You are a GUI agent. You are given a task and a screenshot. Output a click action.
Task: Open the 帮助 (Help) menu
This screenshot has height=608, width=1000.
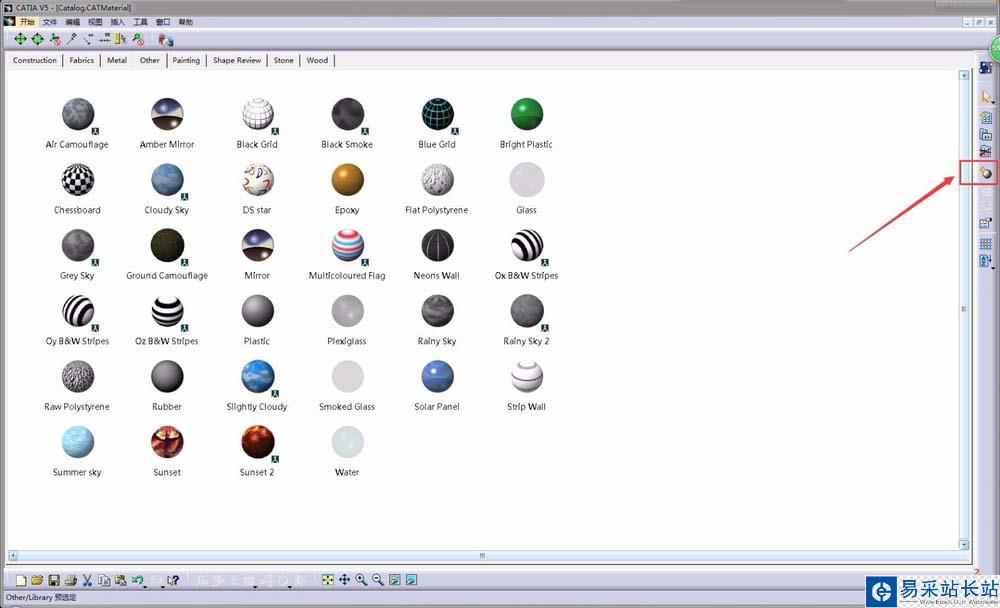click(186, 22)
